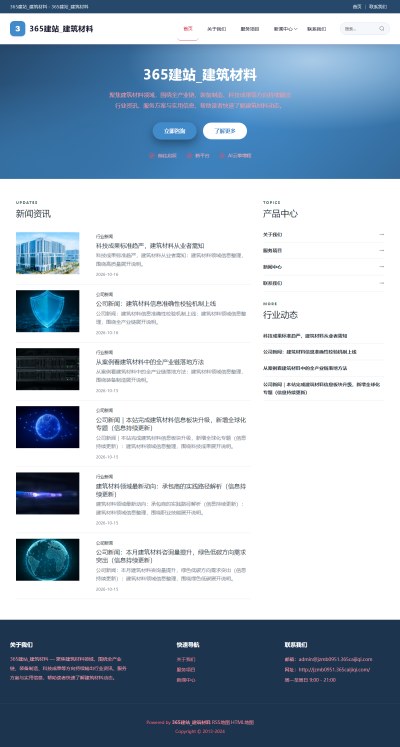
Task: Click footer quick nav 服务项目 link
Action: coord(186,670)
